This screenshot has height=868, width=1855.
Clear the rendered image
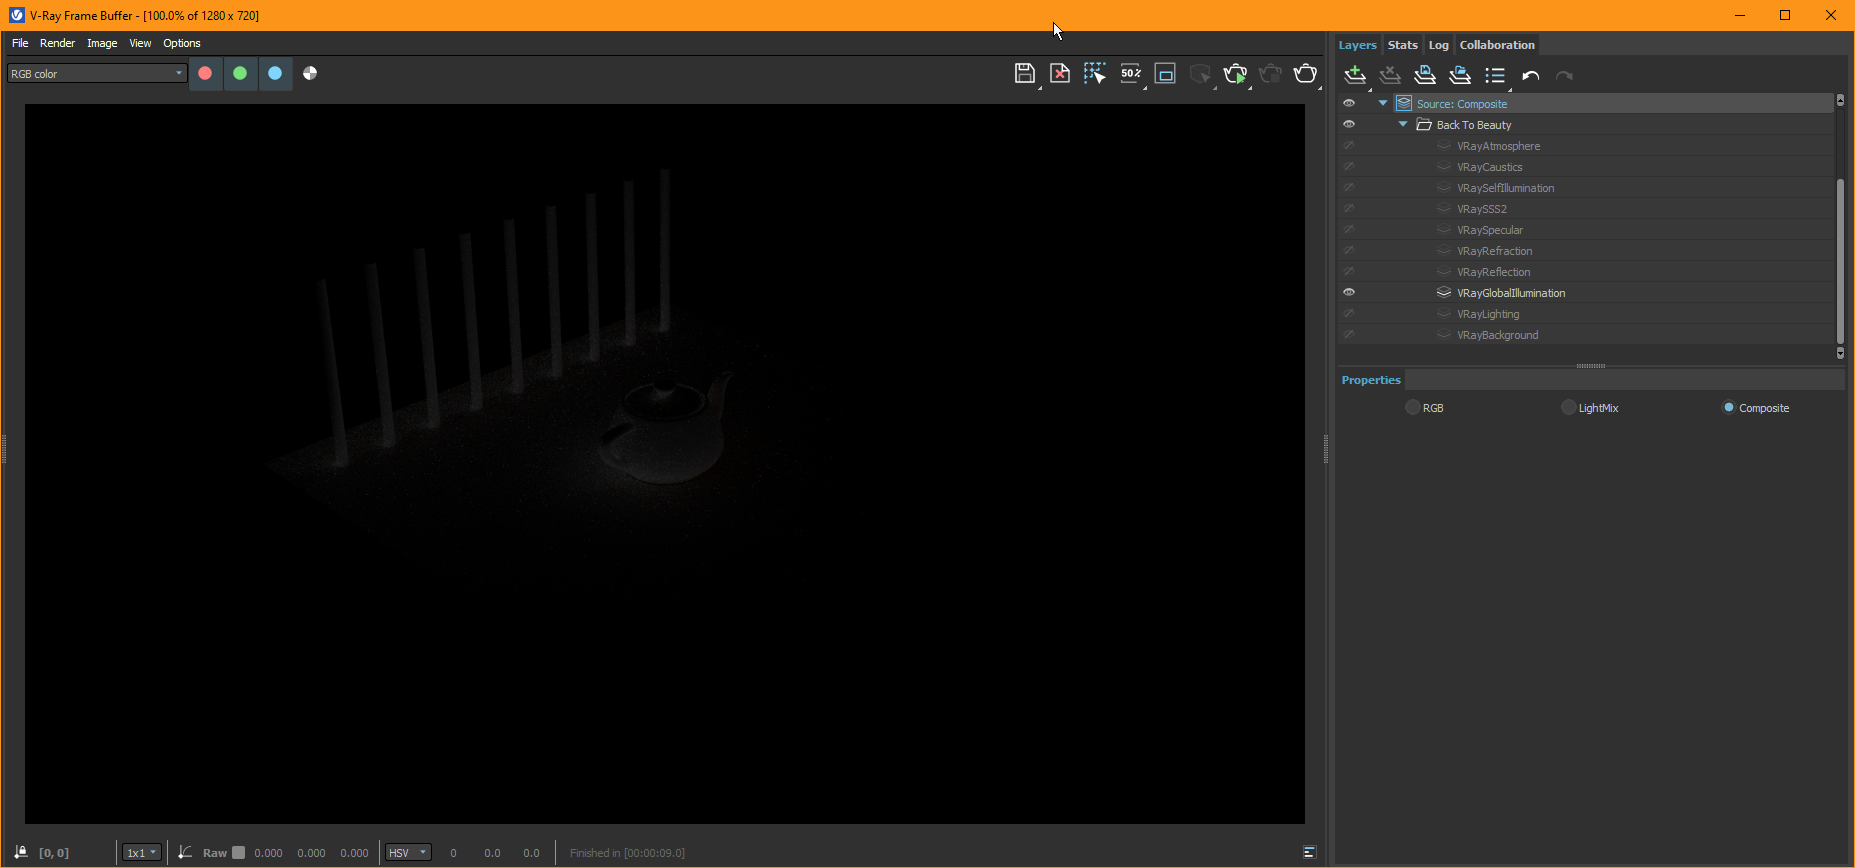pos(1060,73)
